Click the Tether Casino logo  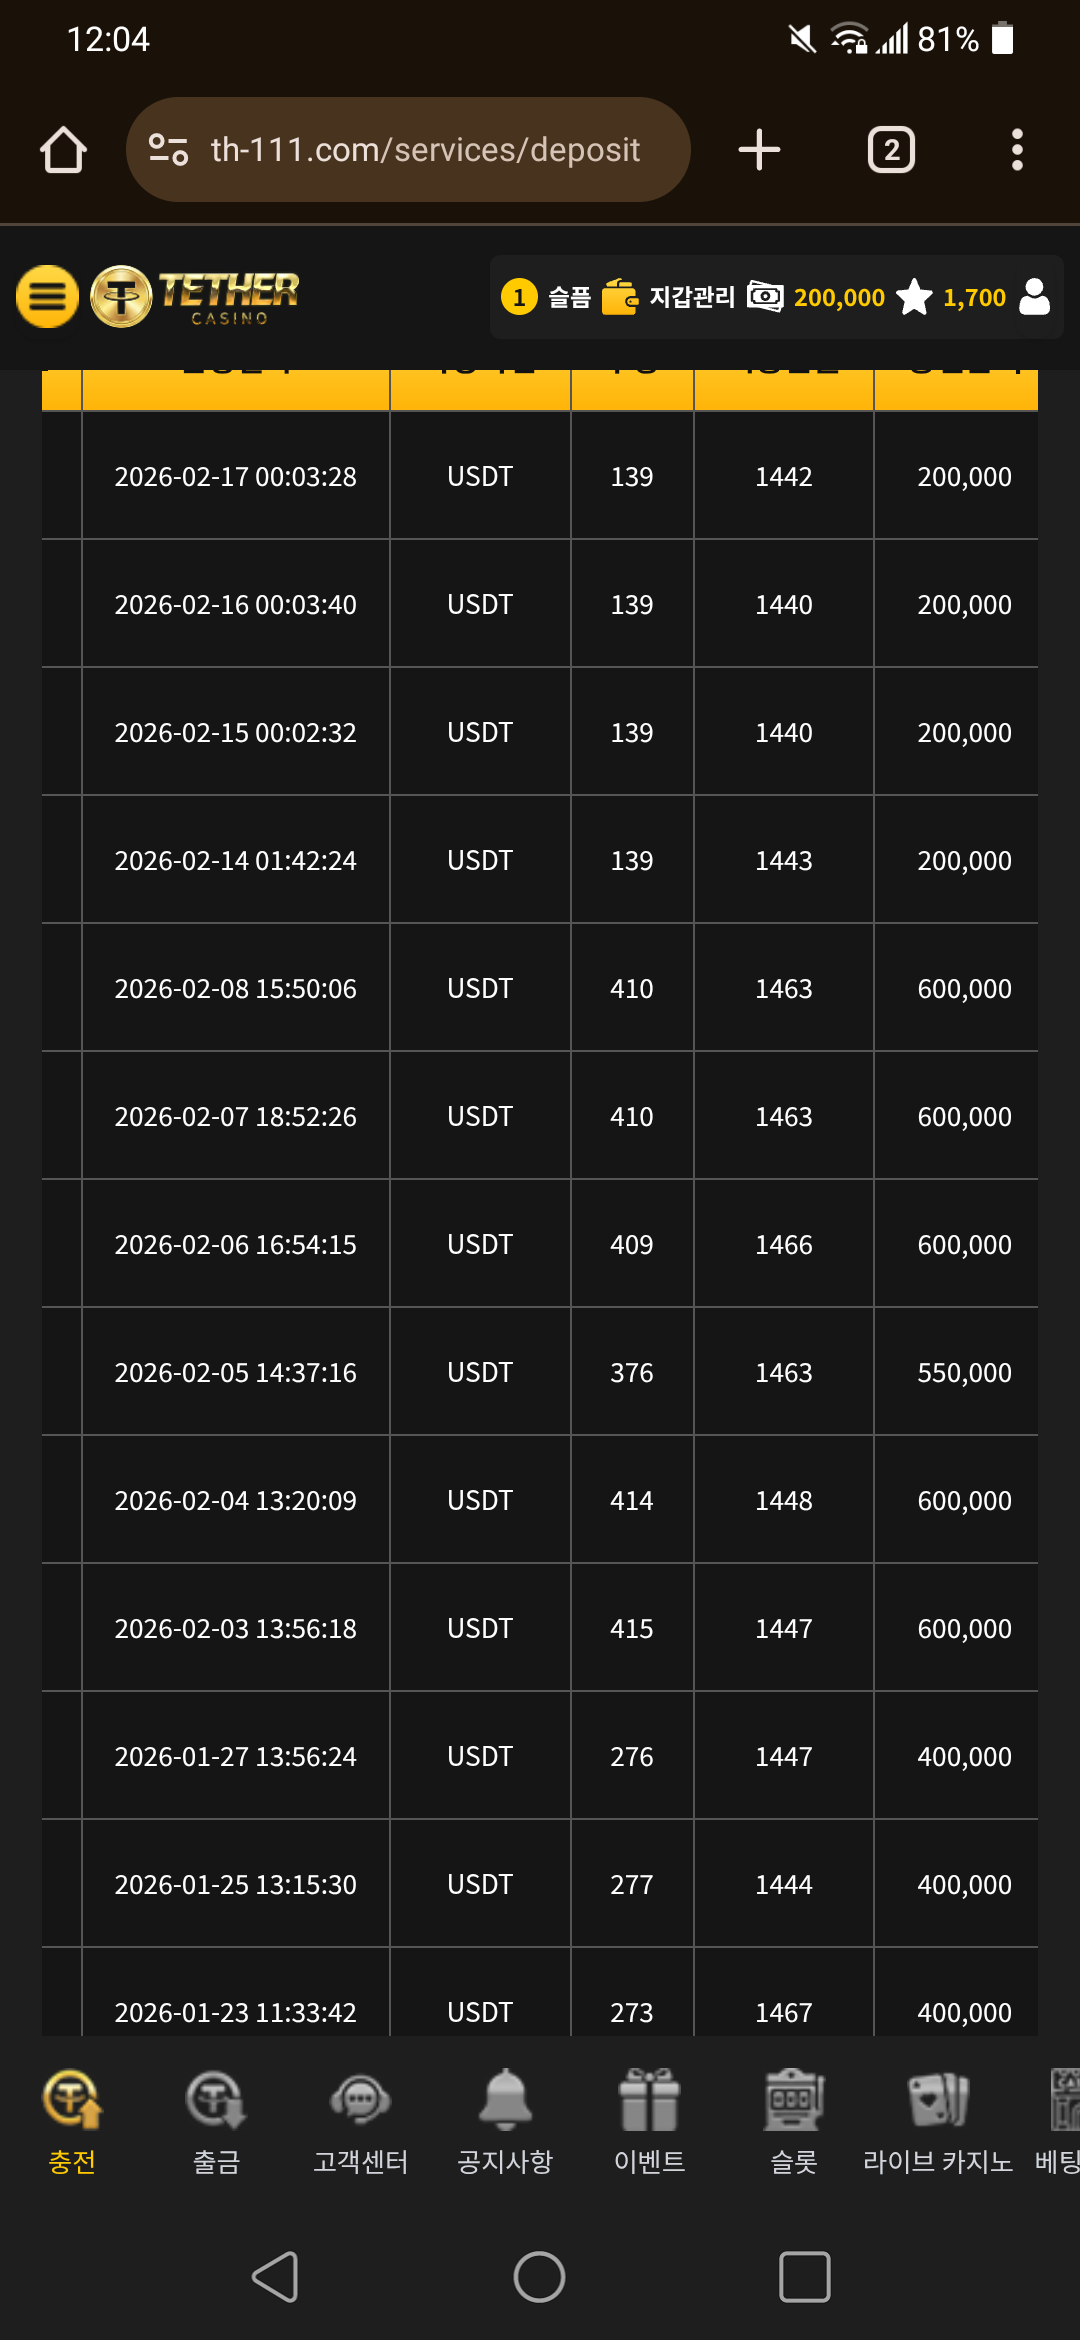pos(197,296)
